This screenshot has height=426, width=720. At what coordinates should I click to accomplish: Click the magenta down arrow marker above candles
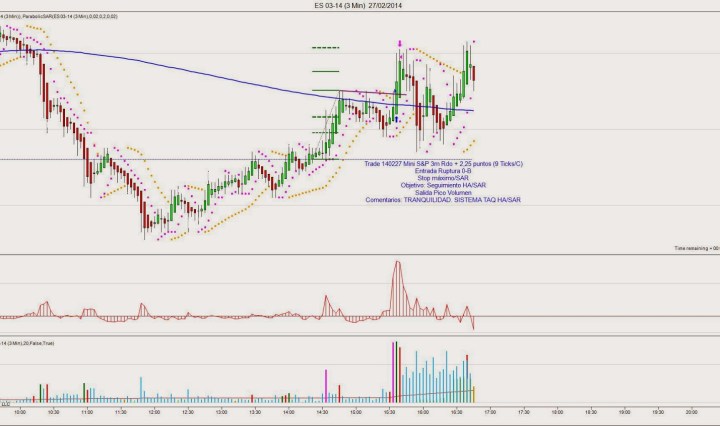pyautogui.click(x=401, y=44)
